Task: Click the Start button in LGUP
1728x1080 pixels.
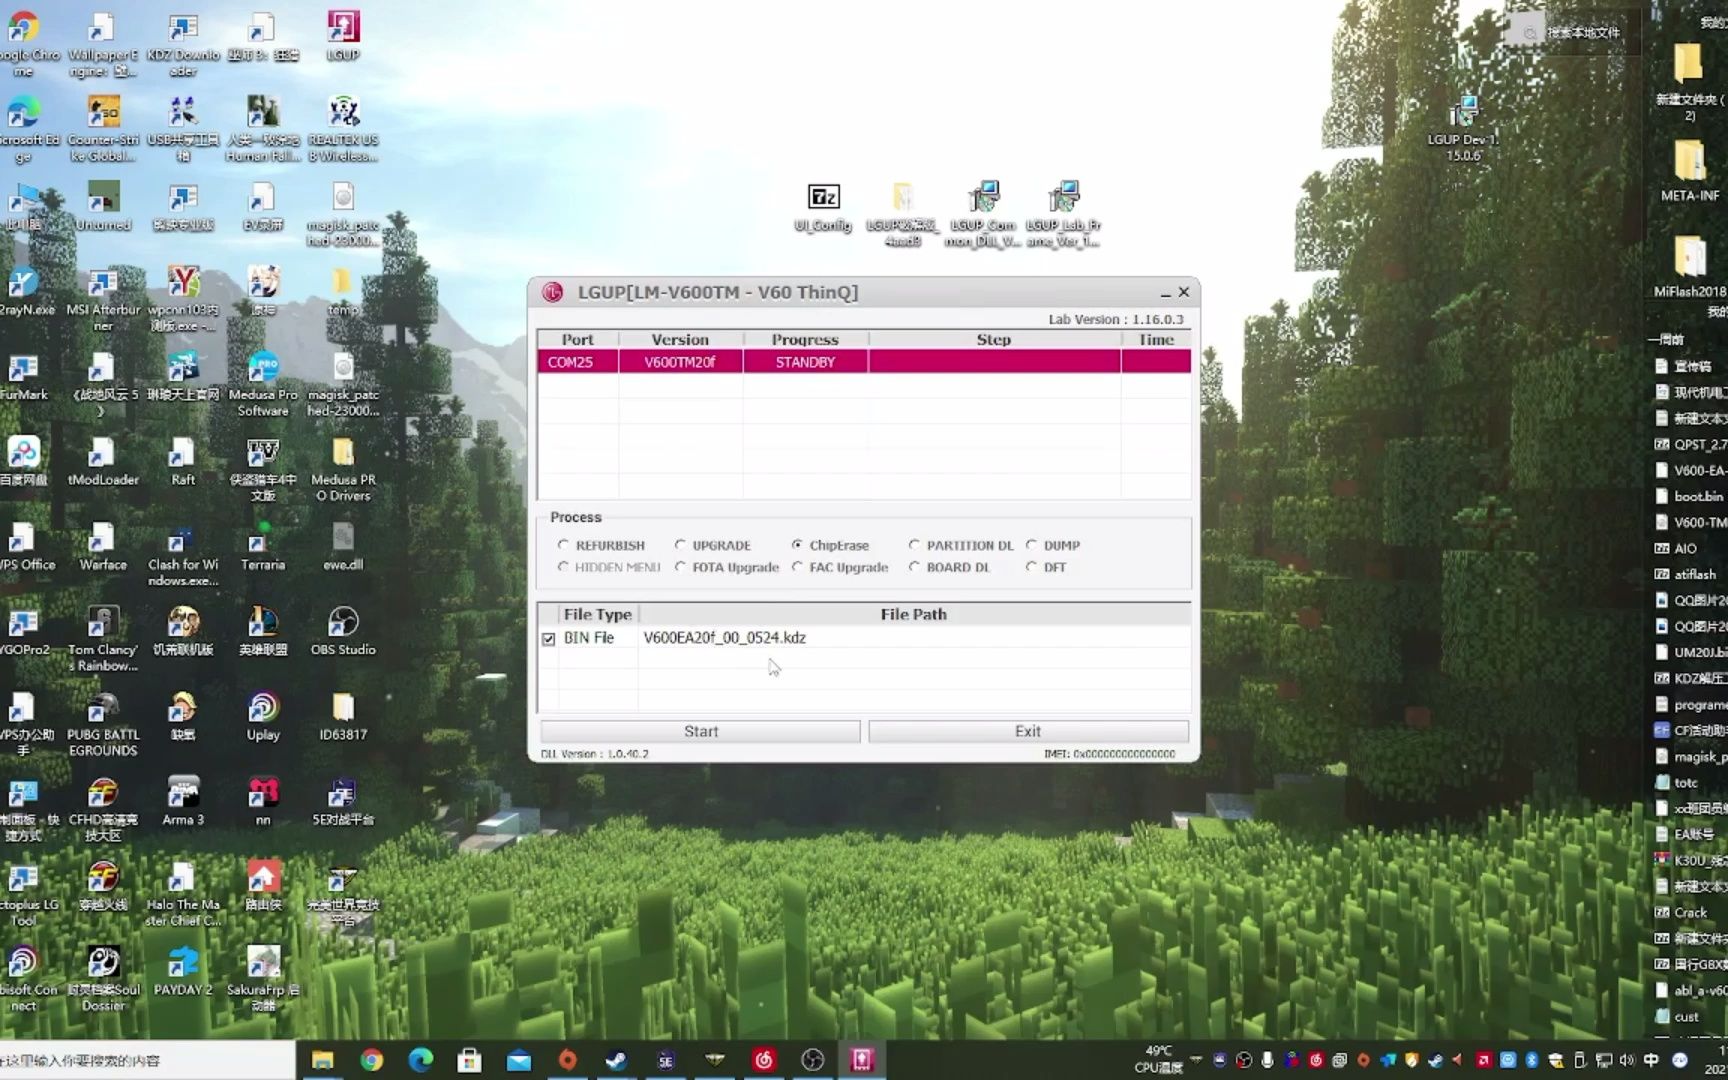Action: point(700,731)
